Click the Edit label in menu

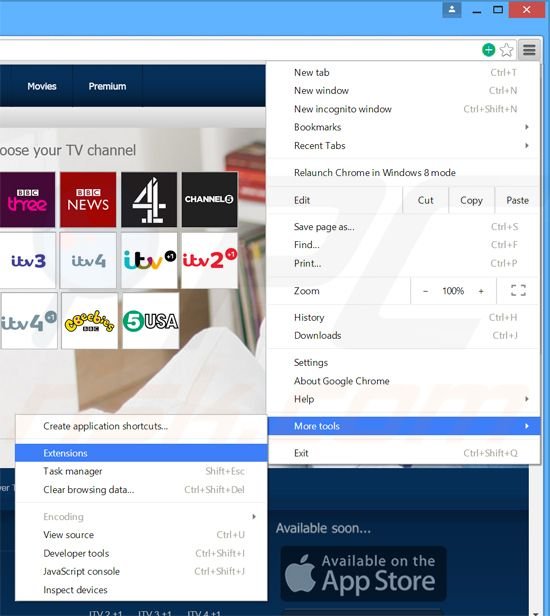point(302,200)
